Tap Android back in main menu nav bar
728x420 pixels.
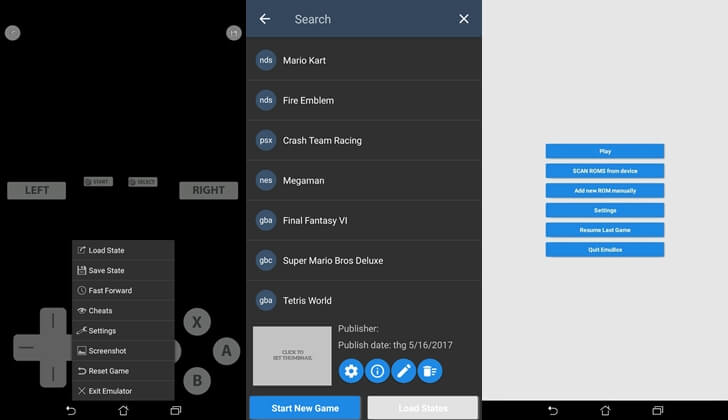pos(552,410)
